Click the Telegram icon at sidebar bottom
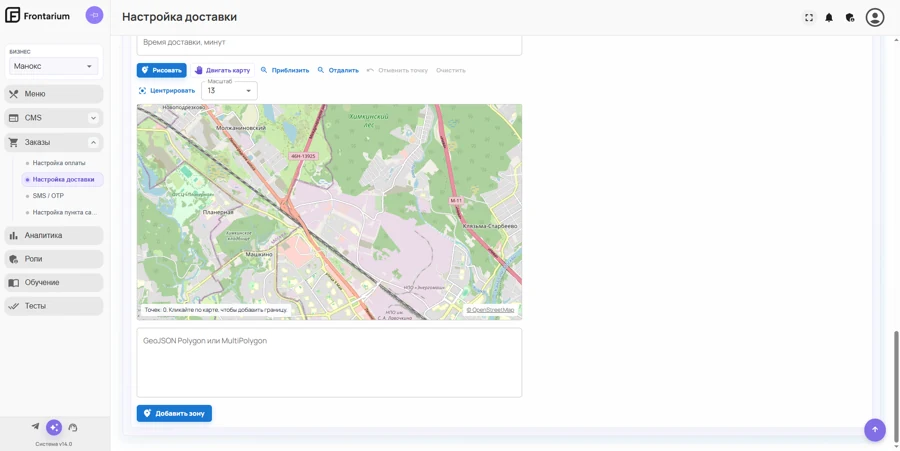This screenshot has width=900, height=451. (36, 426)
